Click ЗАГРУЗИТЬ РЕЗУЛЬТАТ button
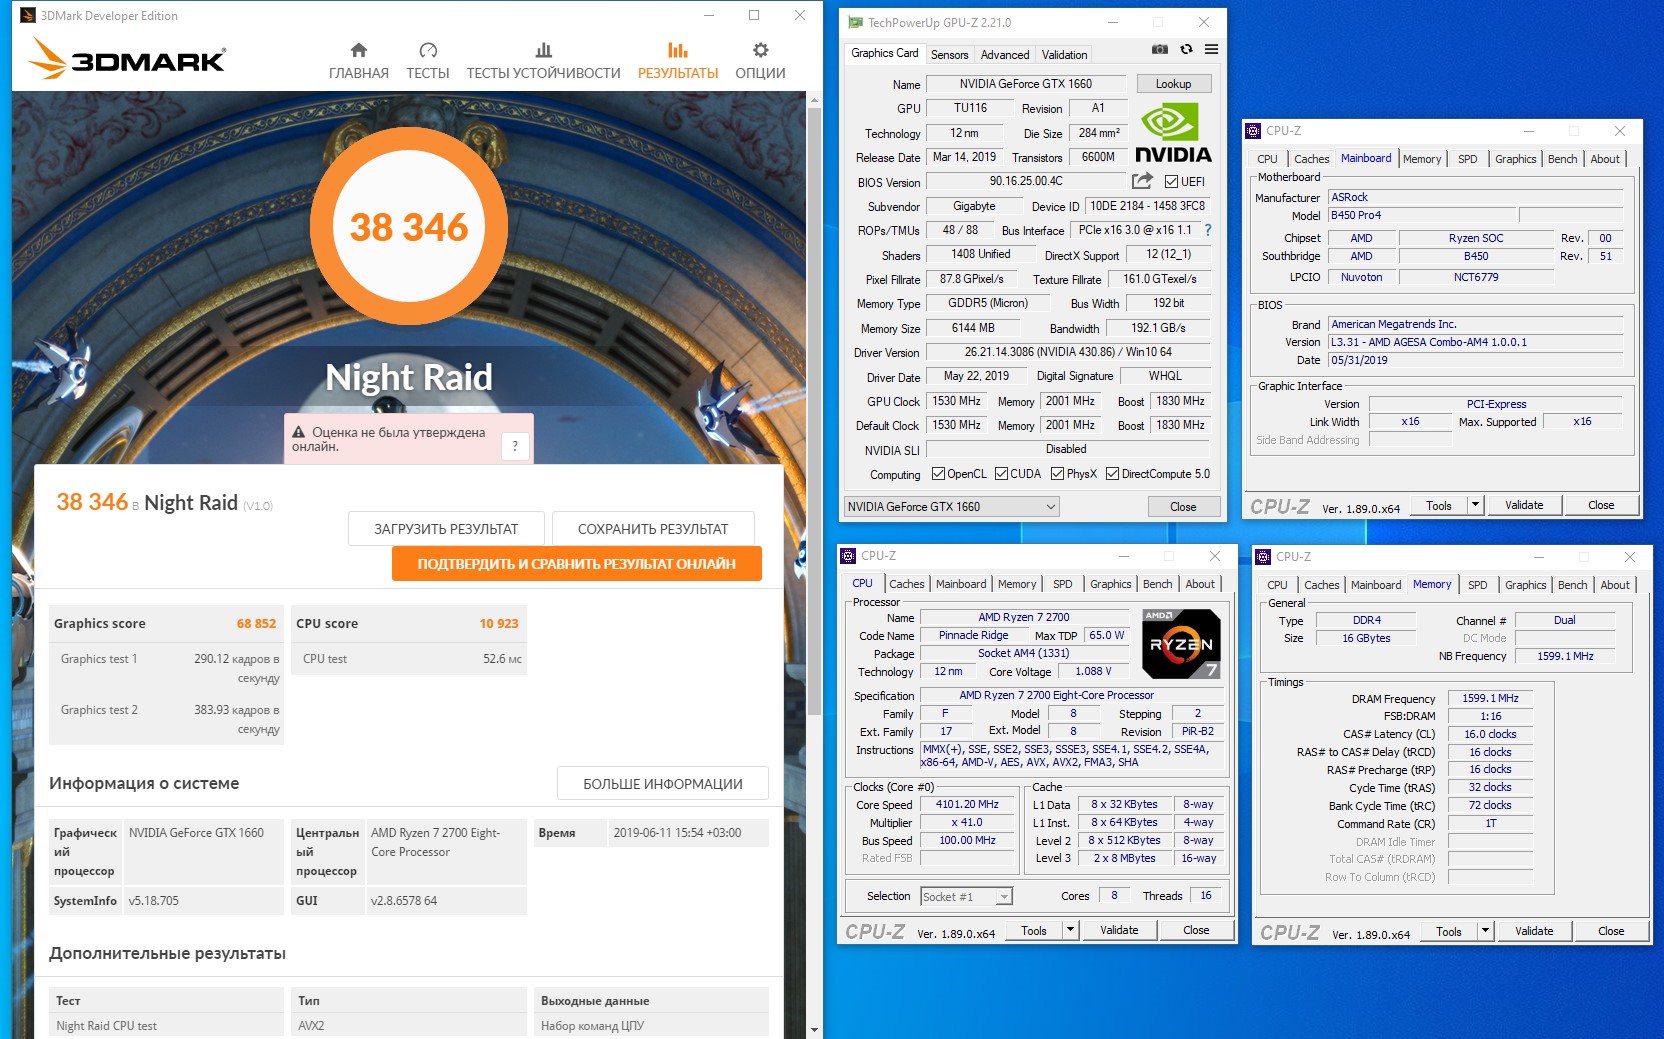 point(446,529)
